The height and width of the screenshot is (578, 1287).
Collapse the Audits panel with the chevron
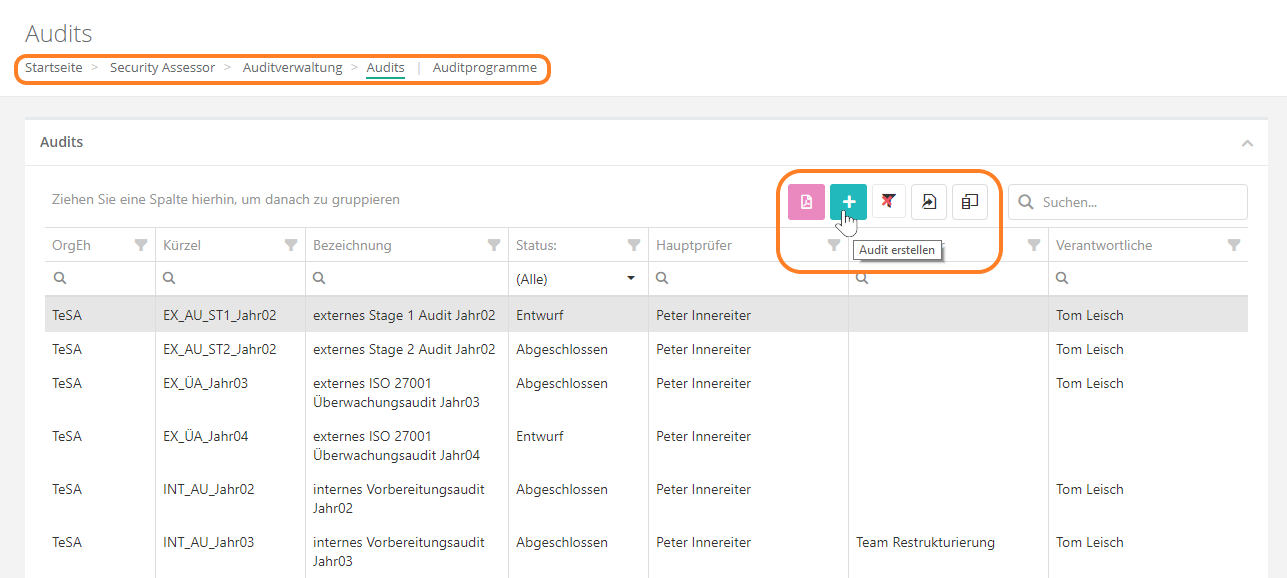point(1247,143)
